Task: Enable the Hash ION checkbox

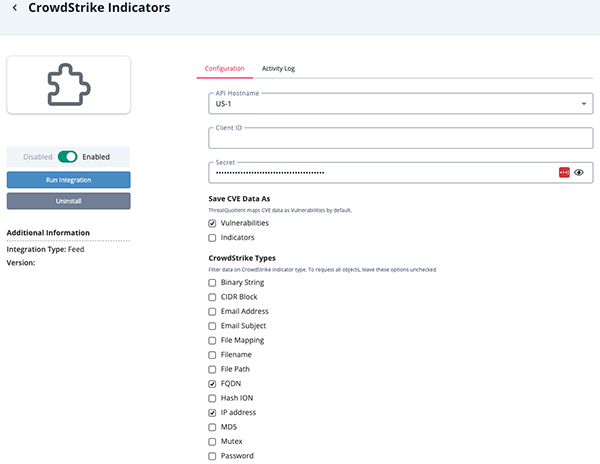Action: pyautogui.click(x=212, y=398)
